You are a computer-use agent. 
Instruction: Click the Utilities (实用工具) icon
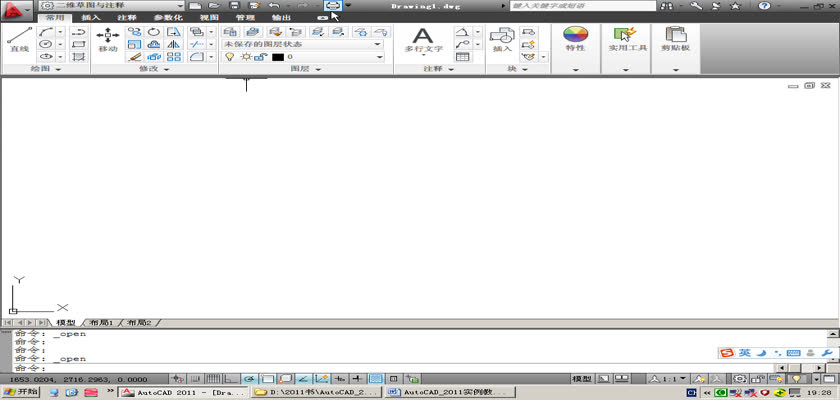(x=626, y=40)
